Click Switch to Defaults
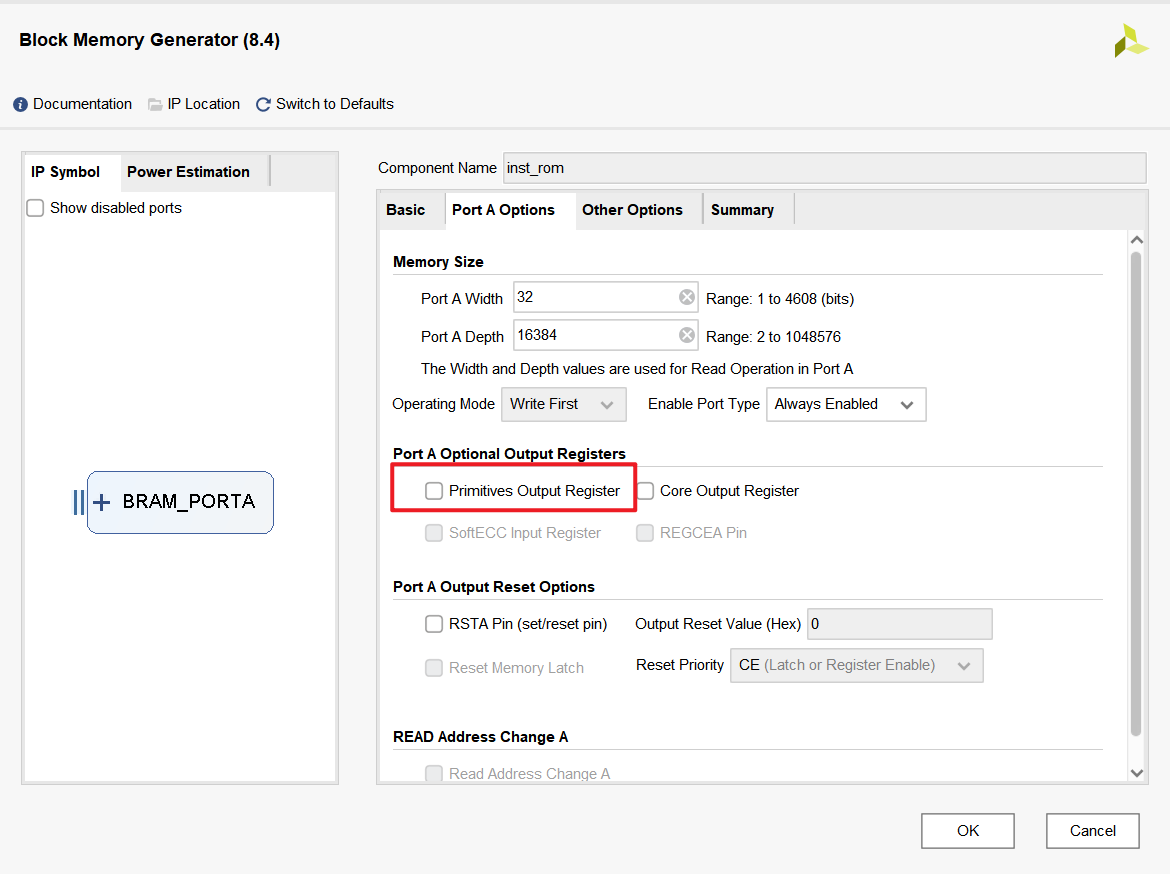1170x874 pixels. (x=334, y=104)
